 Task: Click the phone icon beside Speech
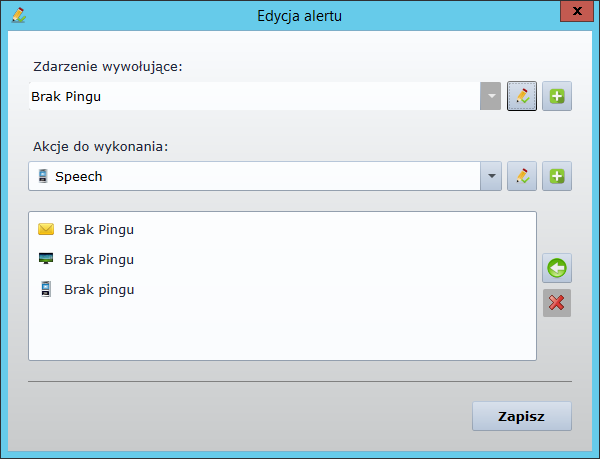(42, 176)
